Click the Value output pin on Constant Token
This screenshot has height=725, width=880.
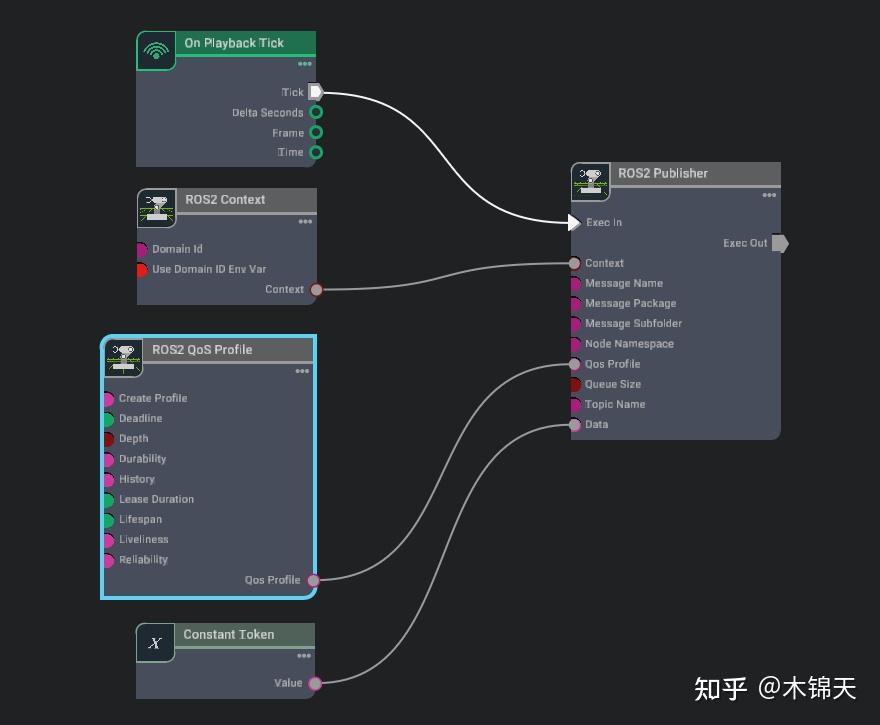[315, 683]
